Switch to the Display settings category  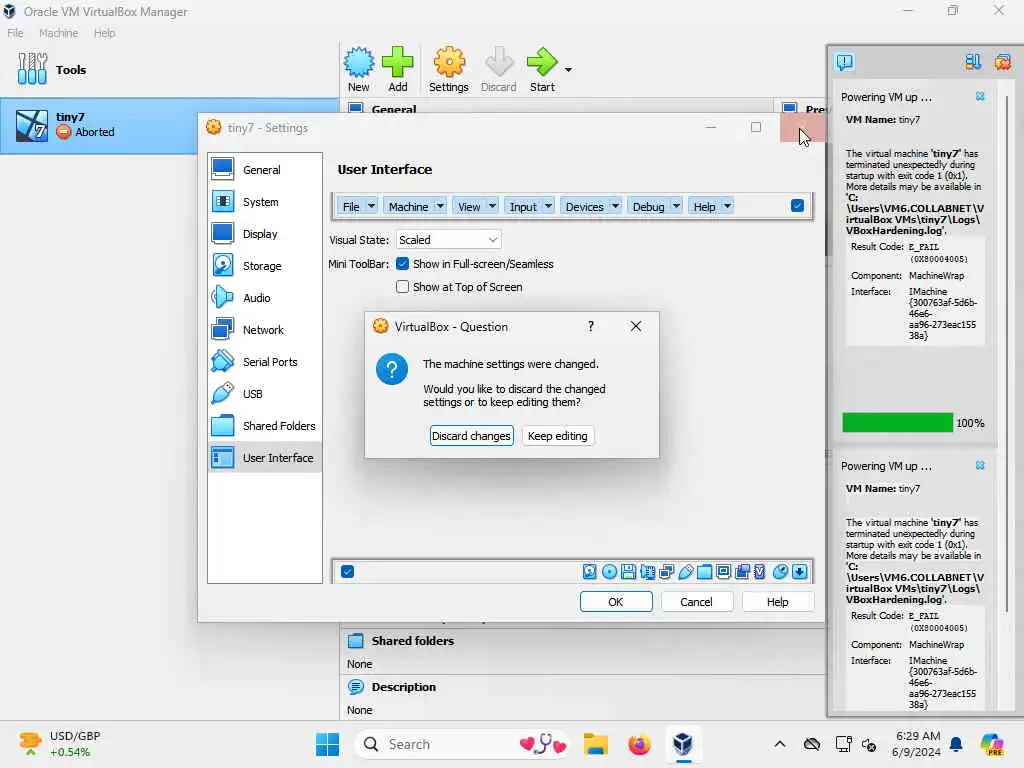pos(265,234)
